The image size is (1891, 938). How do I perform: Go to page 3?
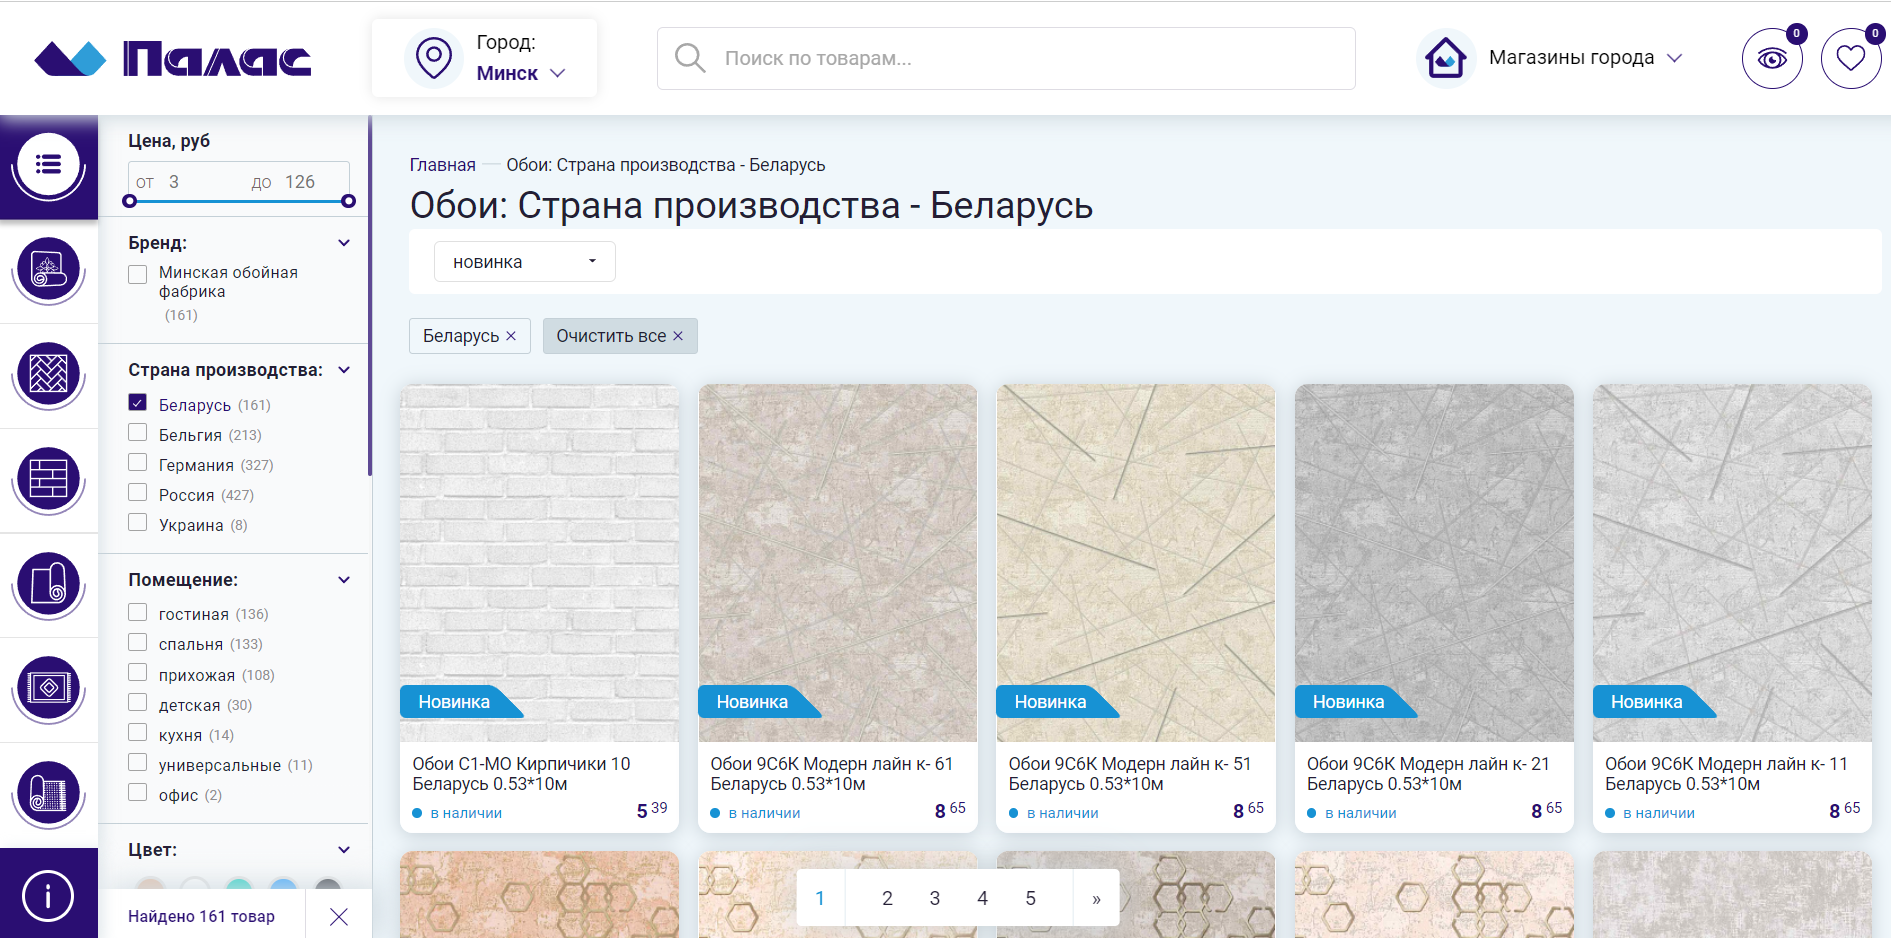(x=935, y=898)
